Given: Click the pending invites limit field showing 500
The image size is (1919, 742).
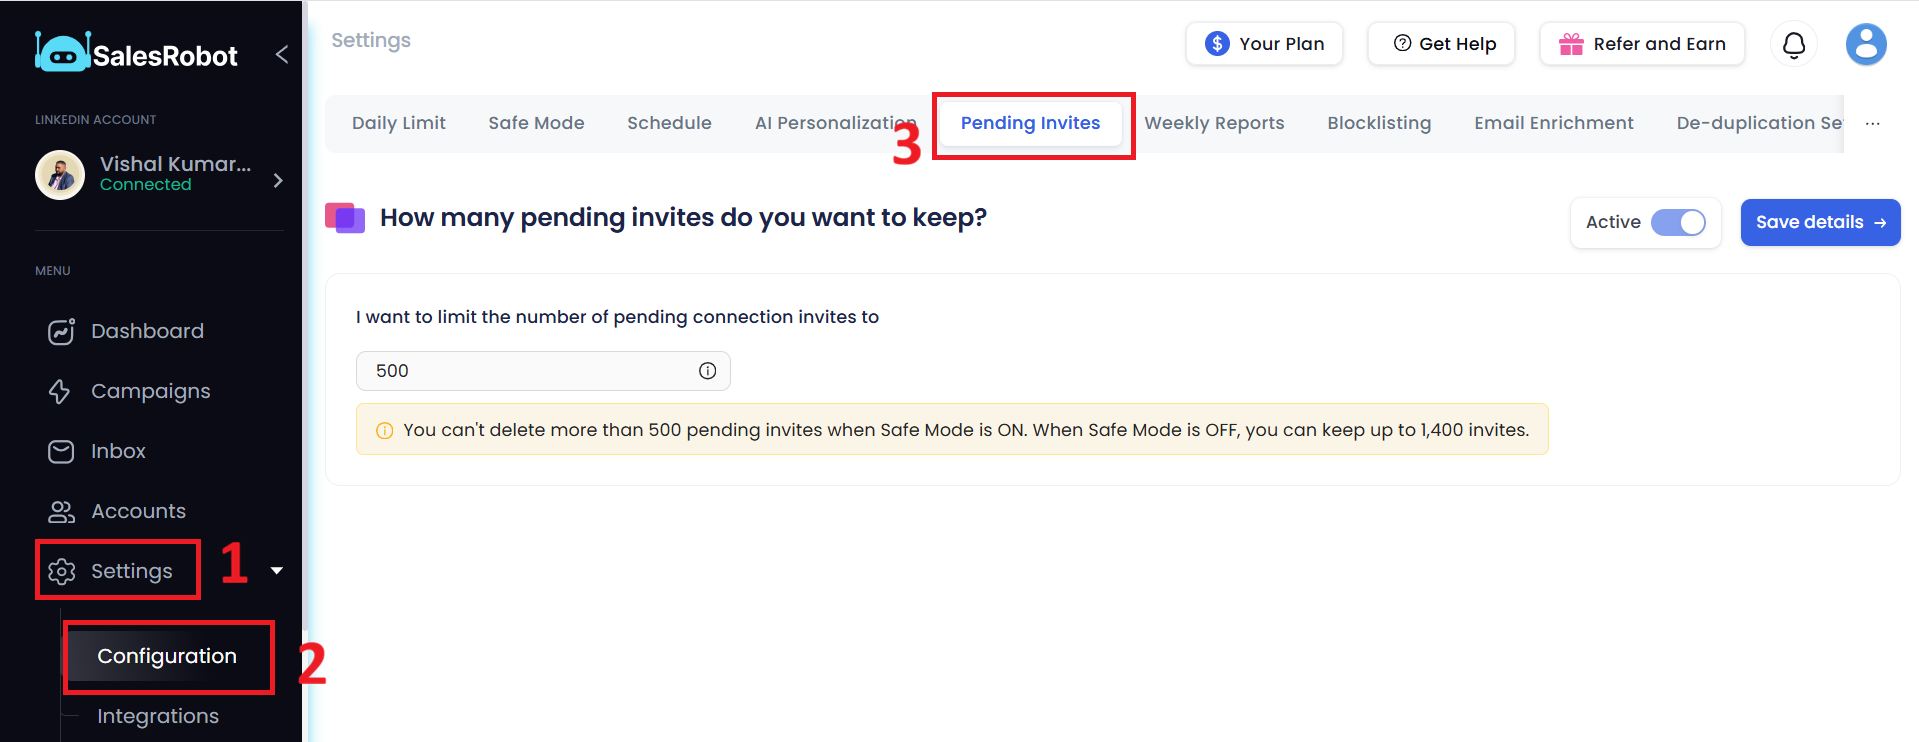Looking at the screenshot, I should (x=543, y=371).
